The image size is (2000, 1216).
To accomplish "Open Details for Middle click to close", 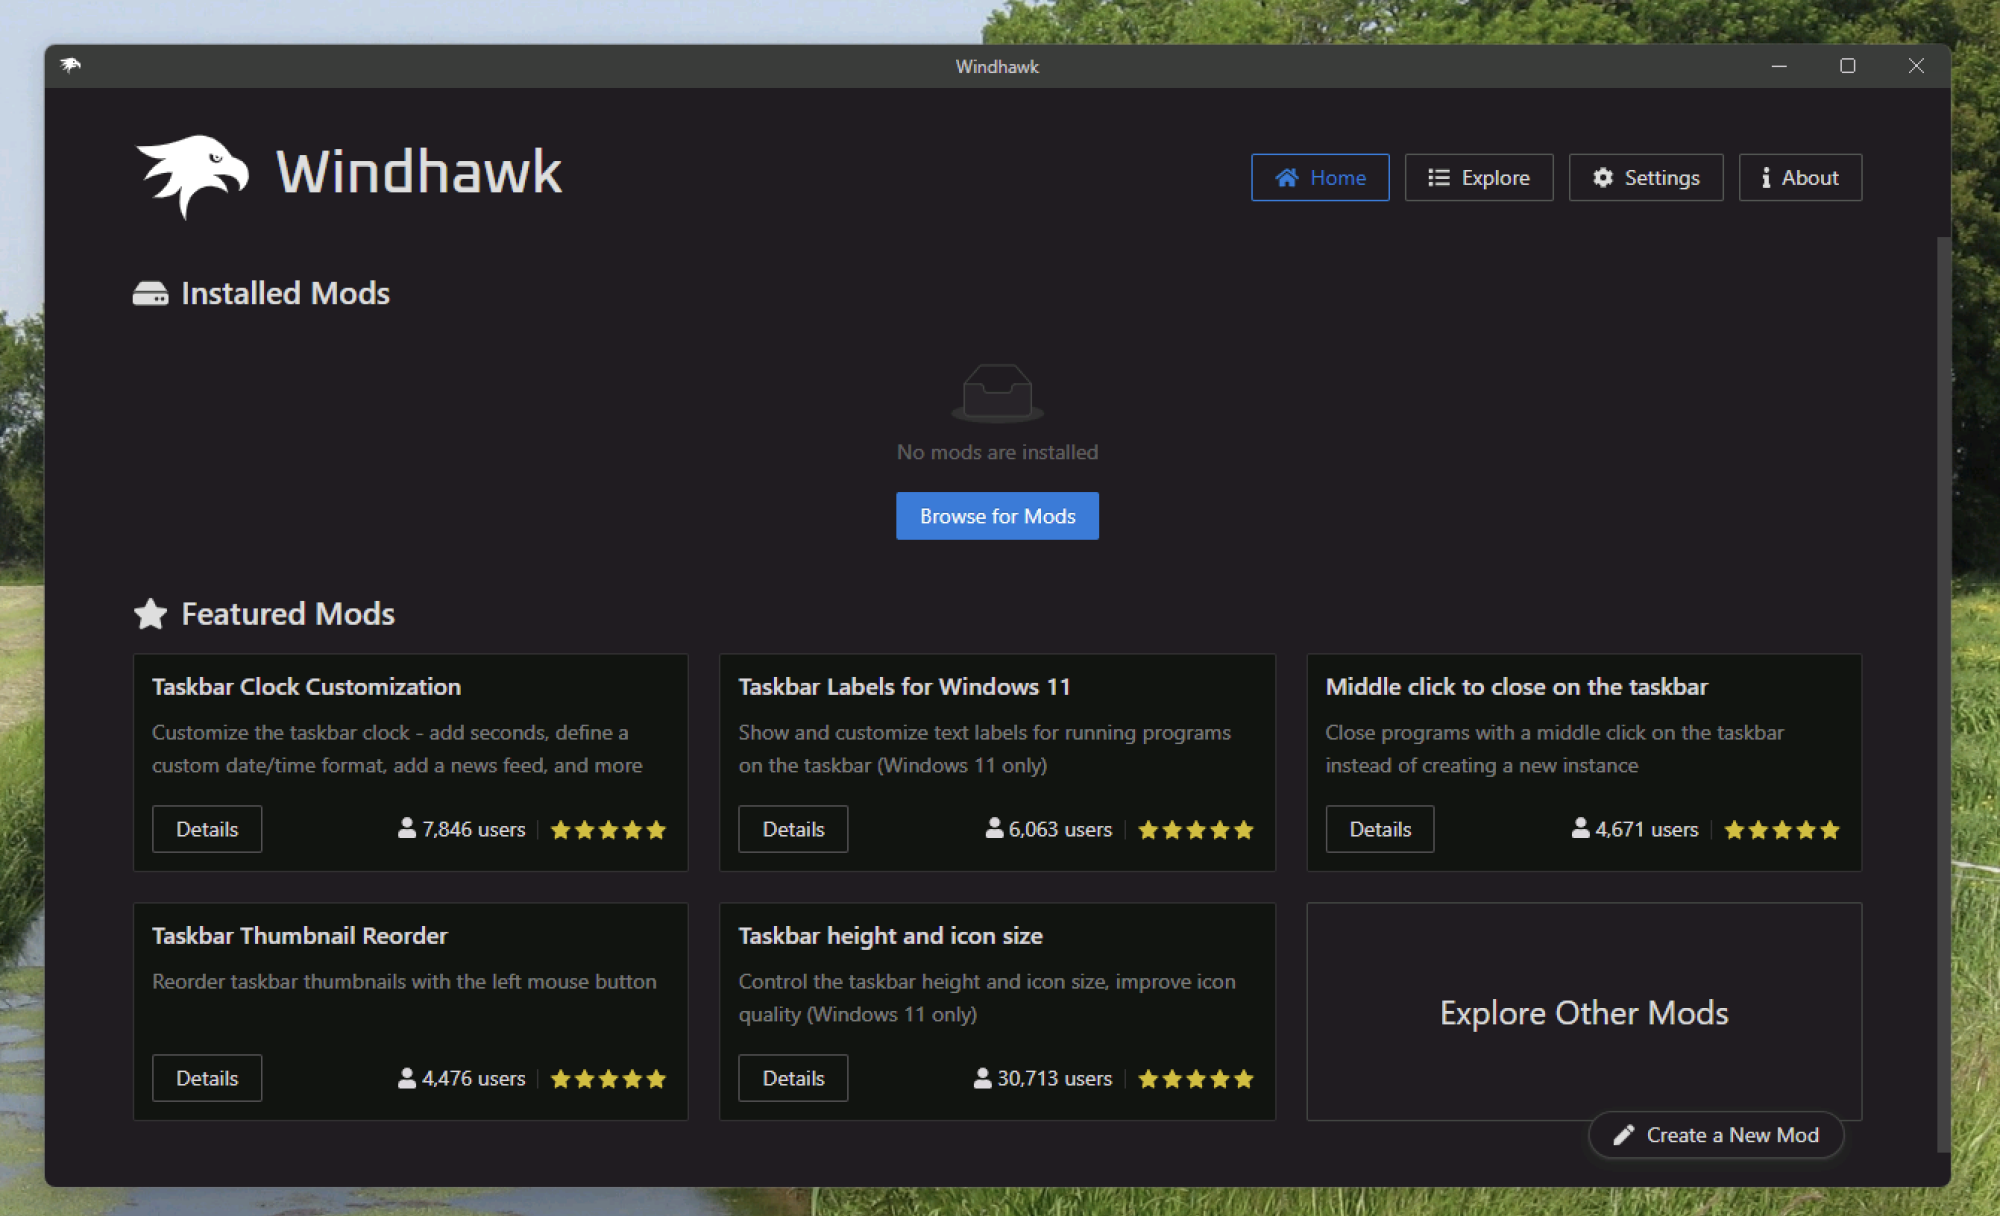I will pos(1380,829).
